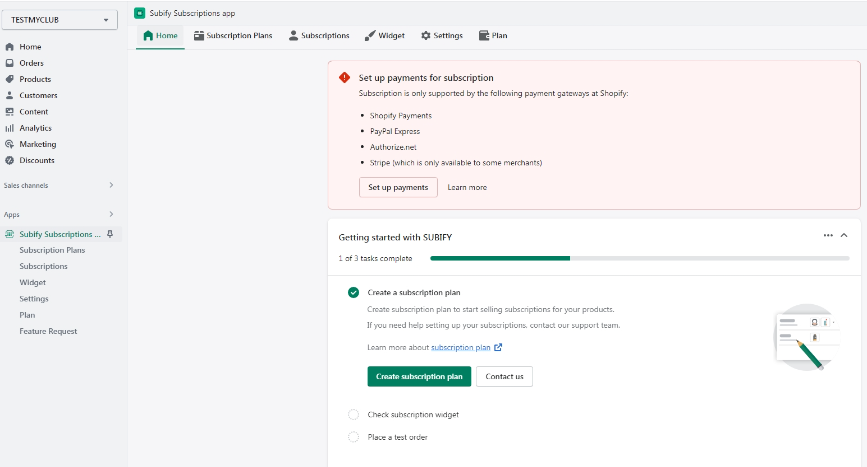Click the red warning diamond icon

(x=344, y=77)
